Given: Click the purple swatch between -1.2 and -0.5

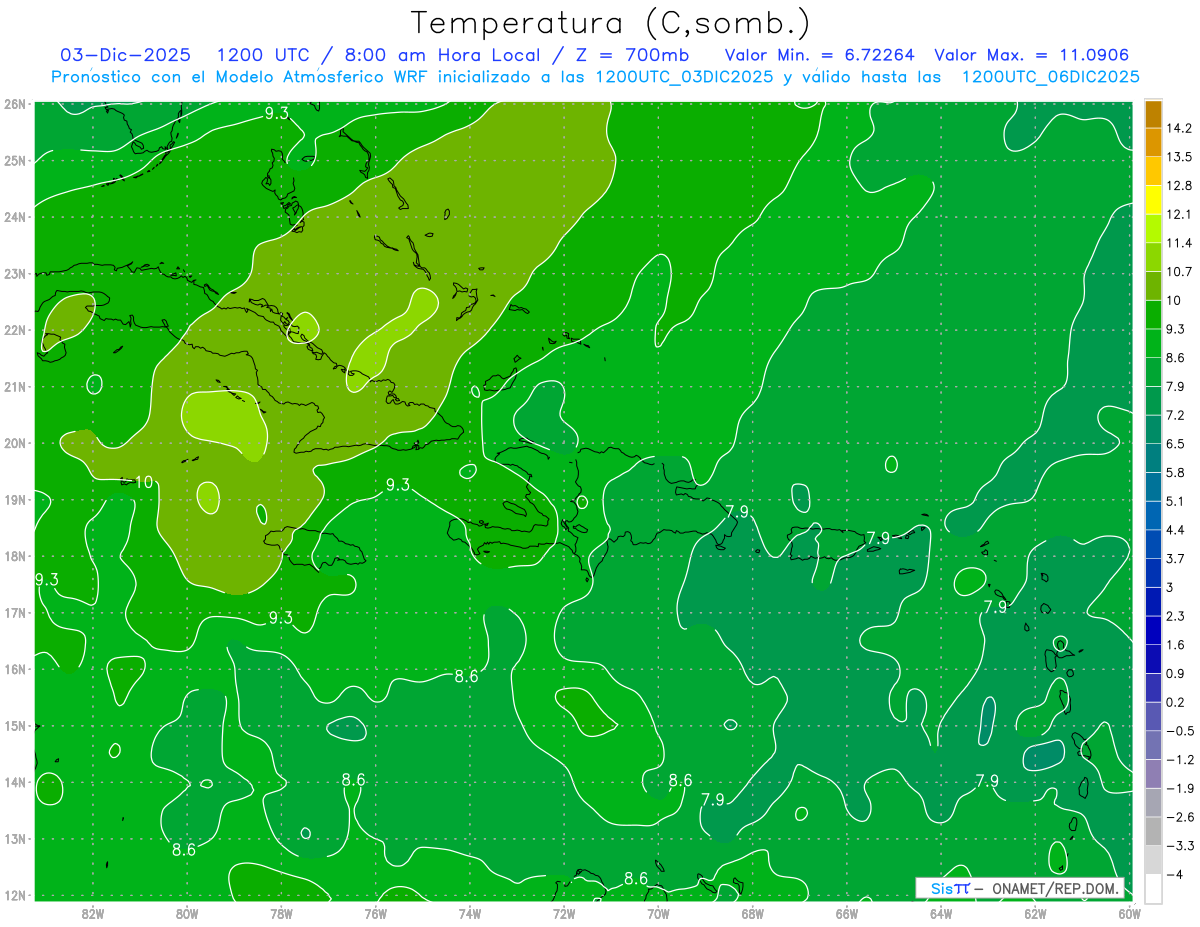Looking at the screenshot, I should (x=1153, y=744).
